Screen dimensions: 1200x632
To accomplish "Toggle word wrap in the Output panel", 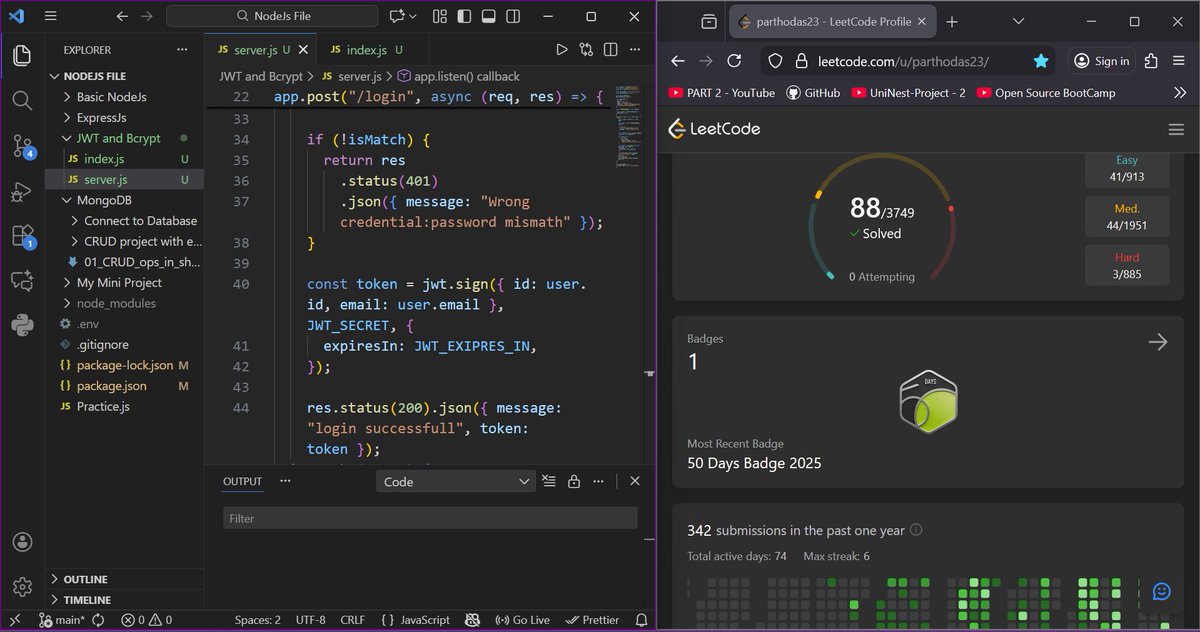I will tap(548, 481).
